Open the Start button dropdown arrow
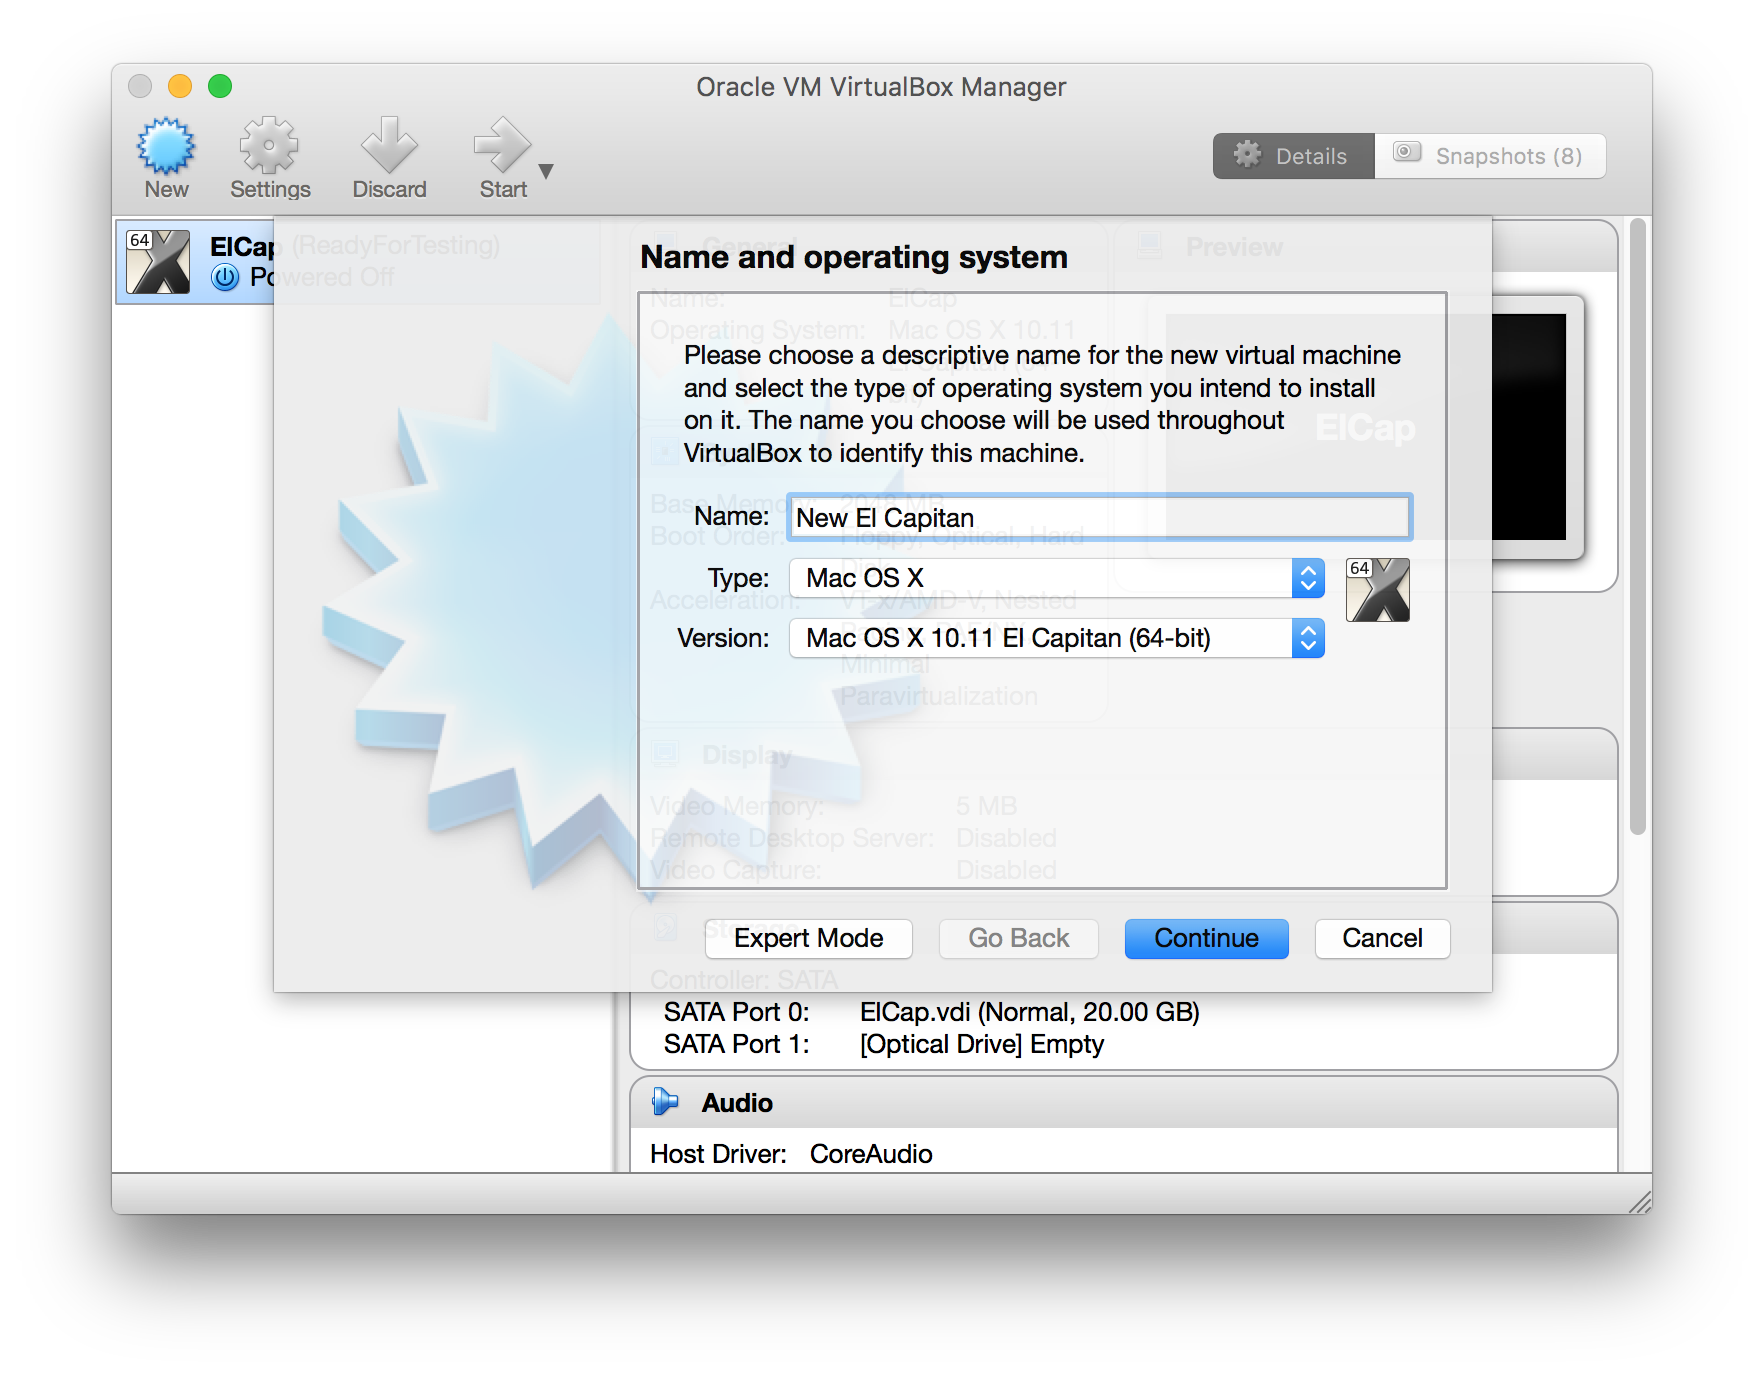Screen dimensions: 1764x1374 (546, 171)
